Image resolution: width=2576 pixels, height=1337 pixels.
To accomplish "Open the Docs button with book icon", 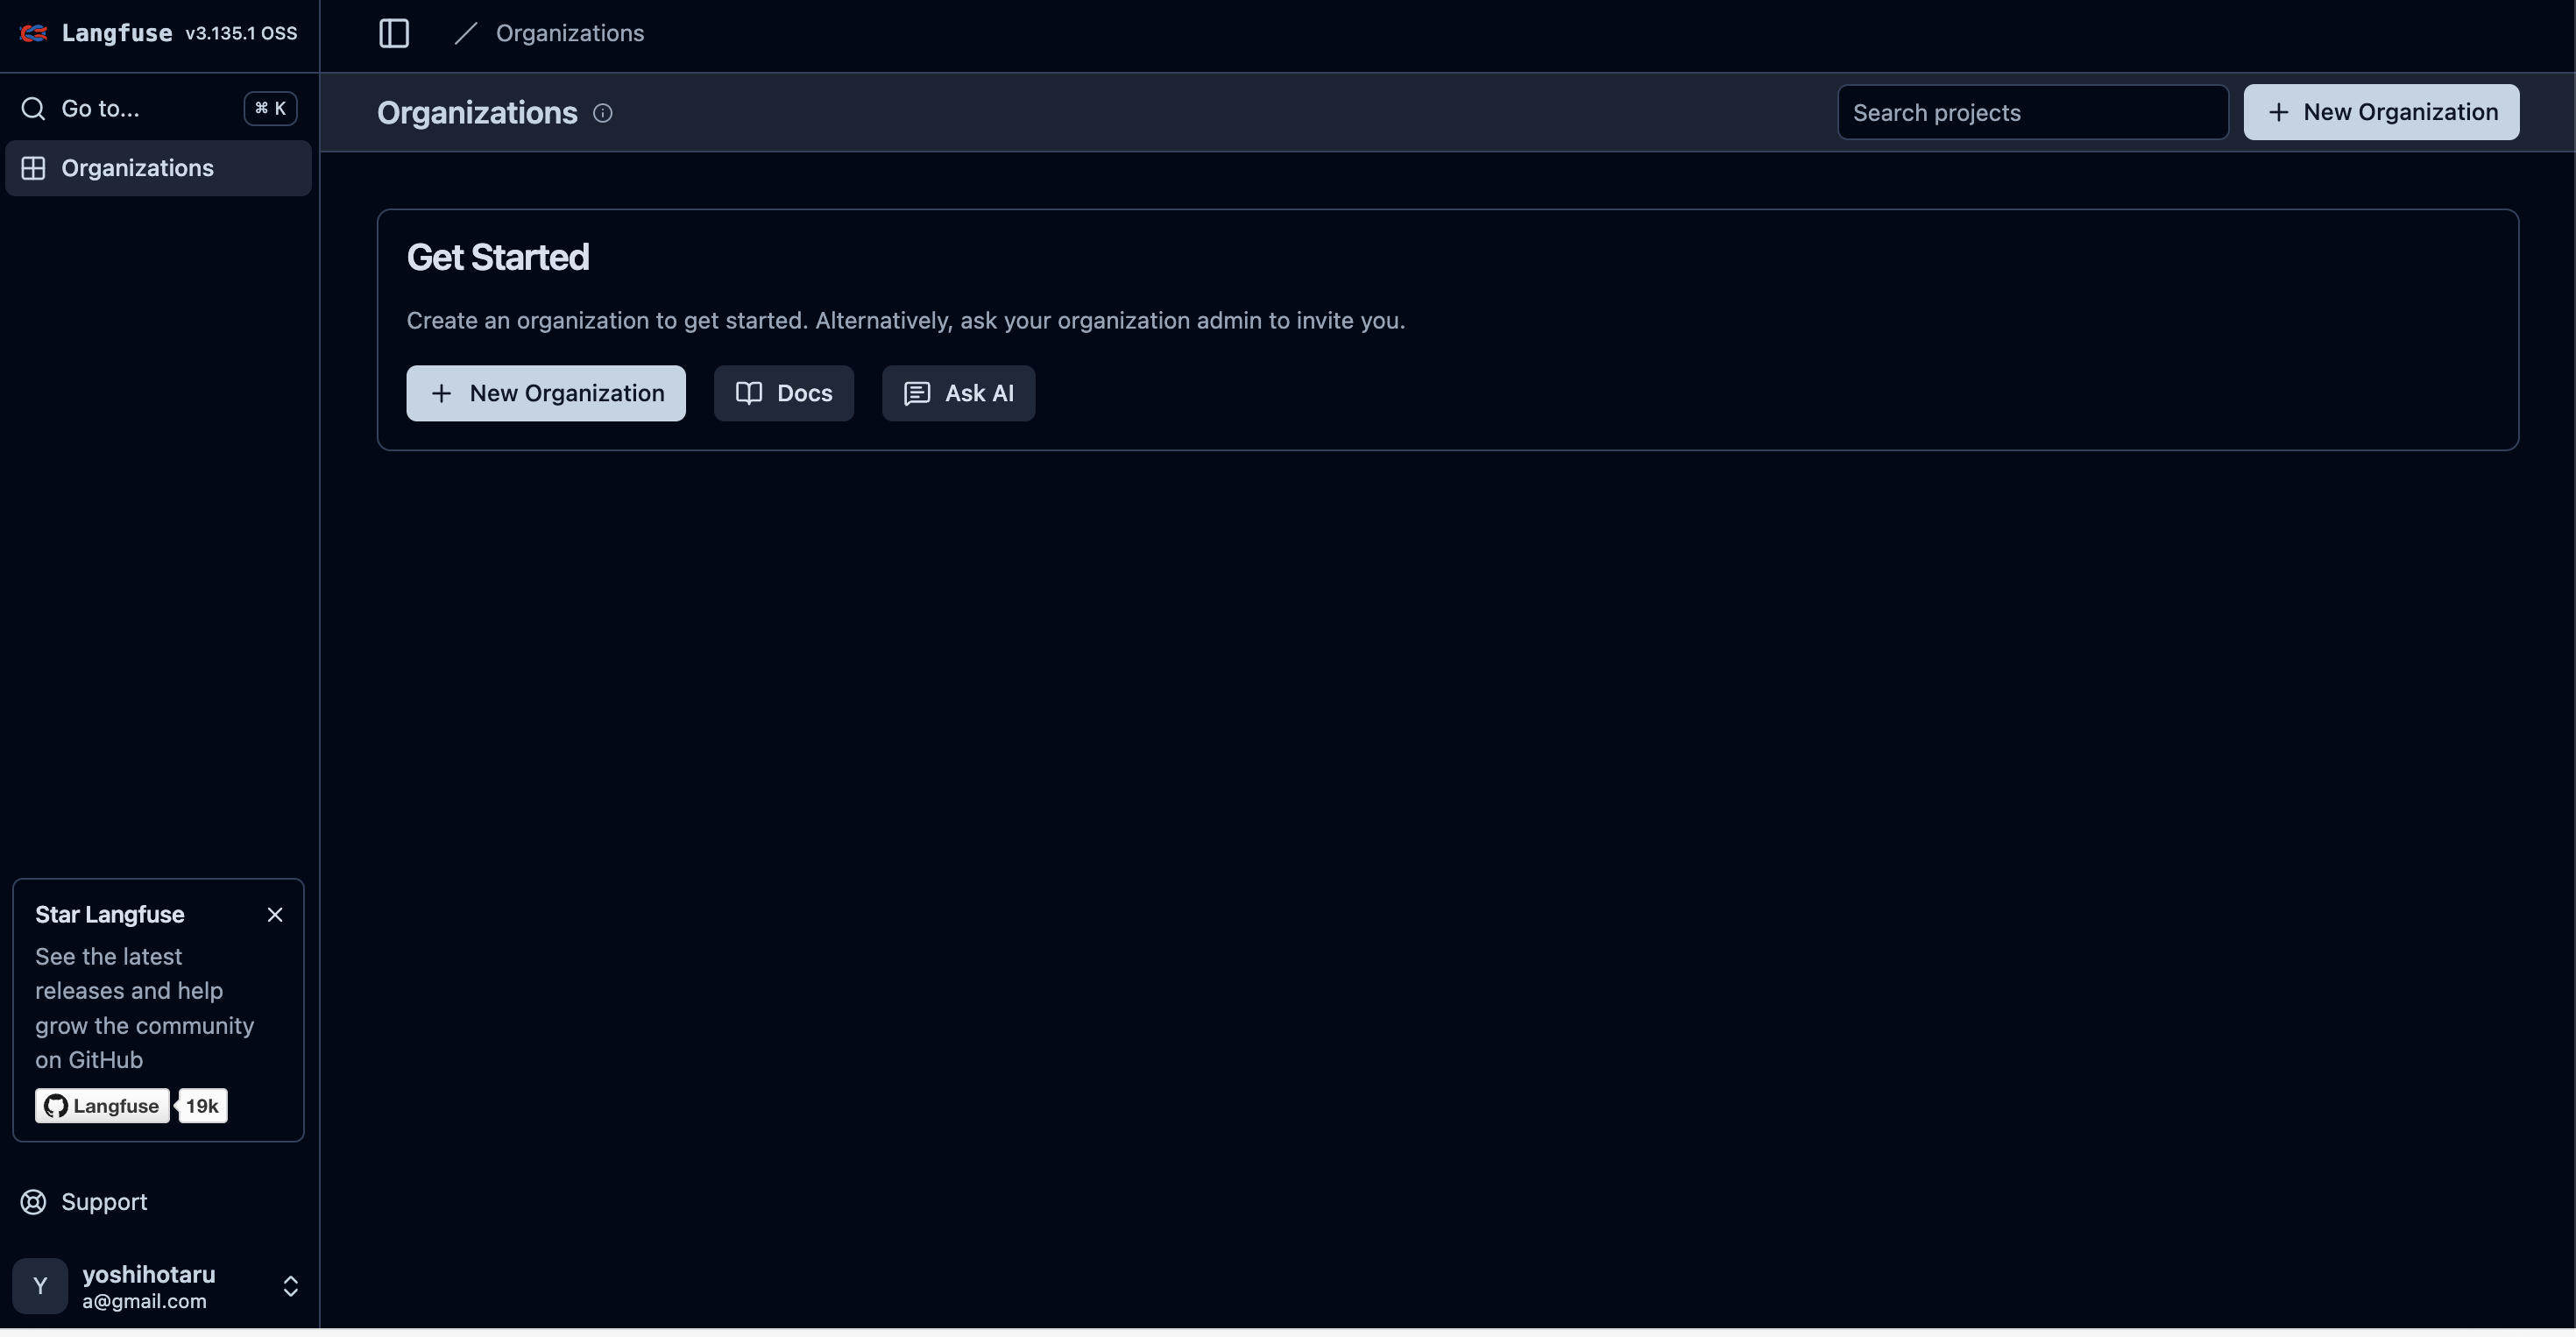I will [x=783, y=393].
